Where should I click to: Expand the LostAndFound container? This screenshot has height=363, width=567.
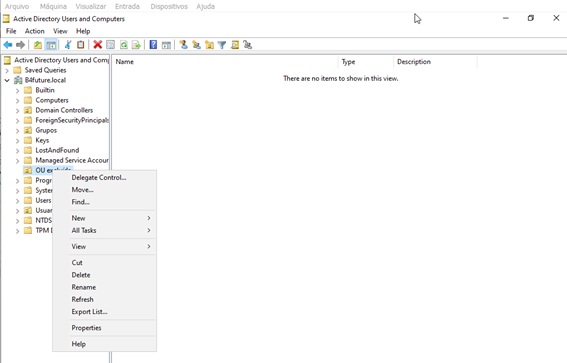click(x=17, y=151)
